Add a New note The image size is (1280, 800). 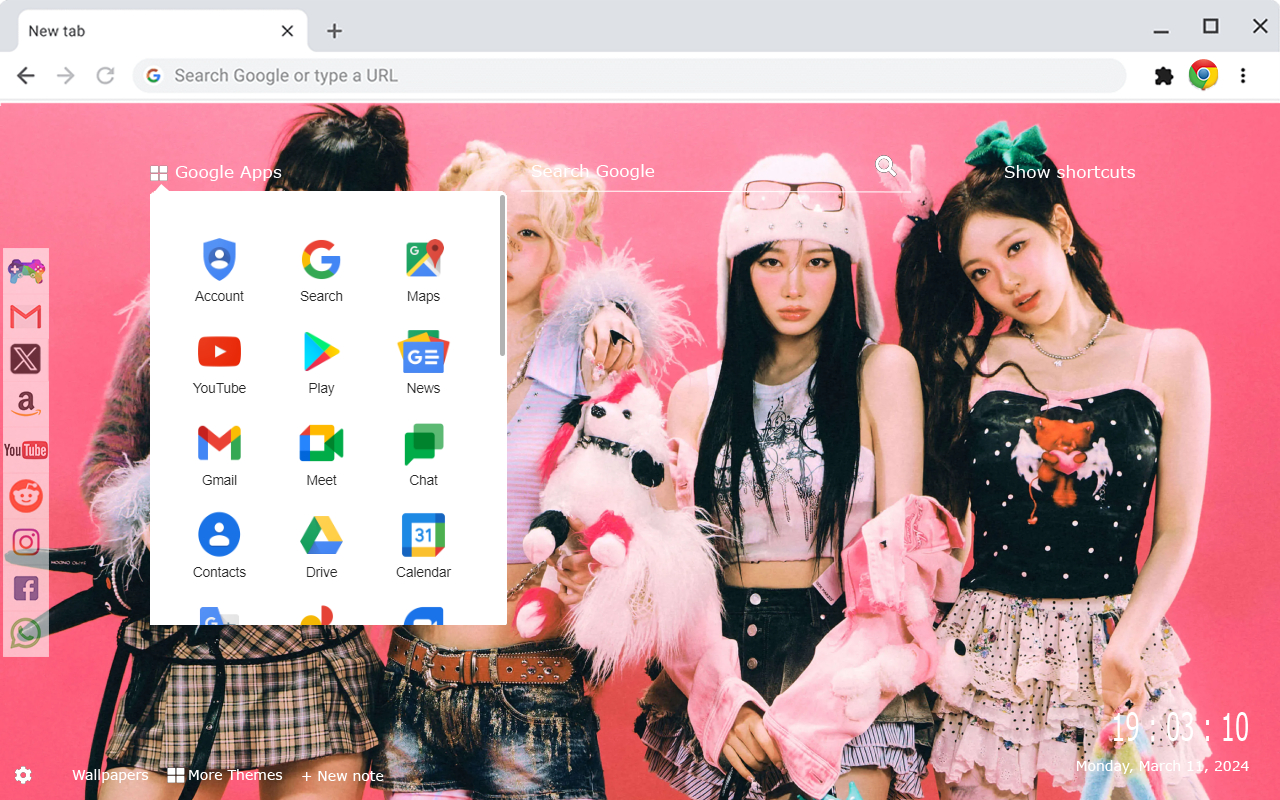342,776
